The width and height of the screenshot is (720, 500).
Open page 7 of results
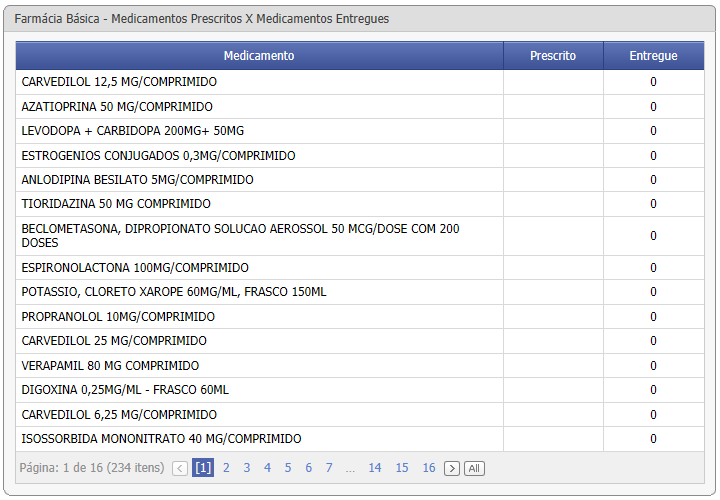329,468
